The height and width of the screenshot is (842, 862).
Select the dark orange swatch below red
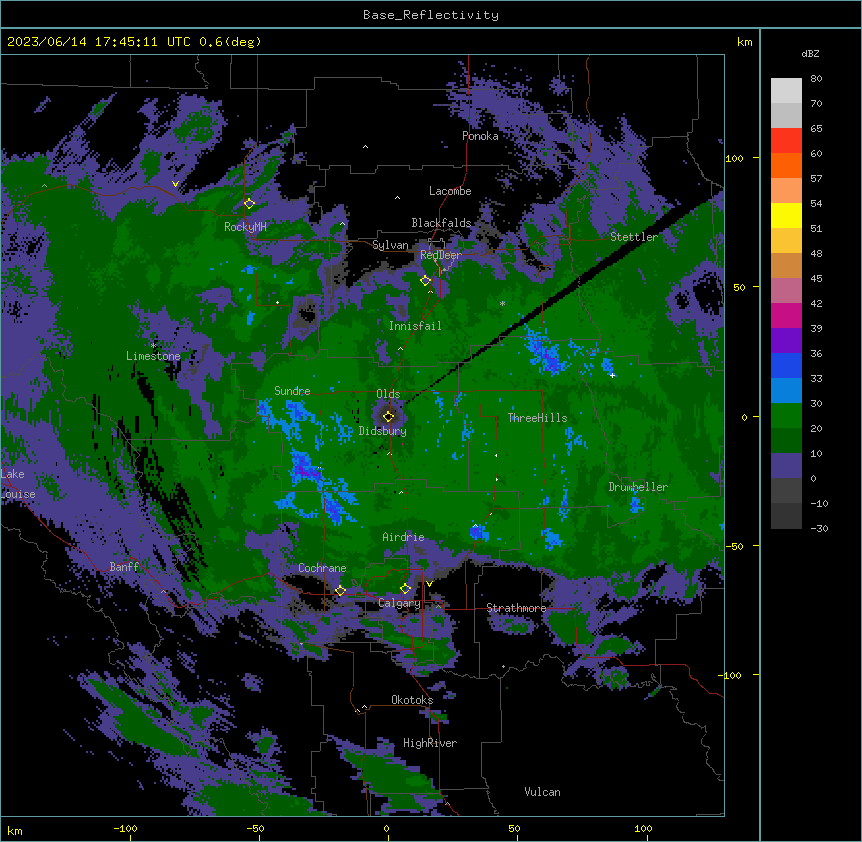(786, 165)
